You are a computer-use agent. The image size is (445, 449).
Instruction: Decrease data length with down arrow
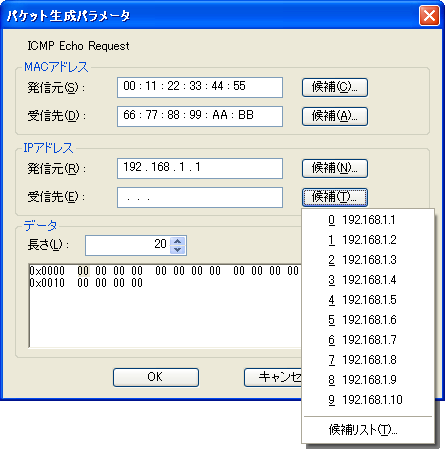click(x=178, y=250)
